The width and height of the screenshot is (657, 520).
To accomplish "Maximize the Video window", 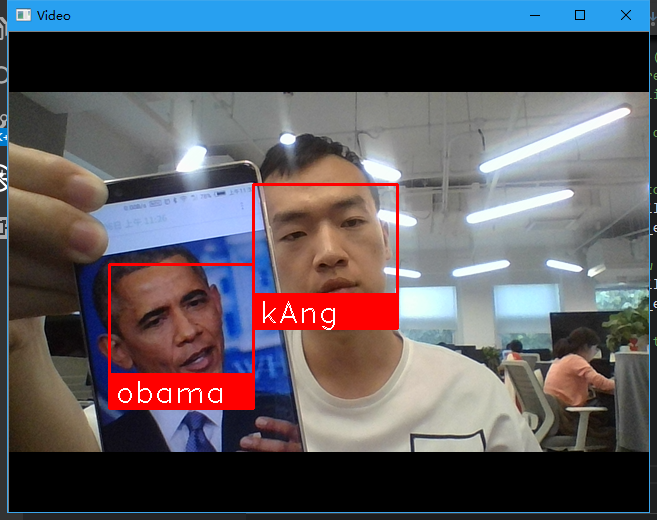I will (x=580, y=16).
